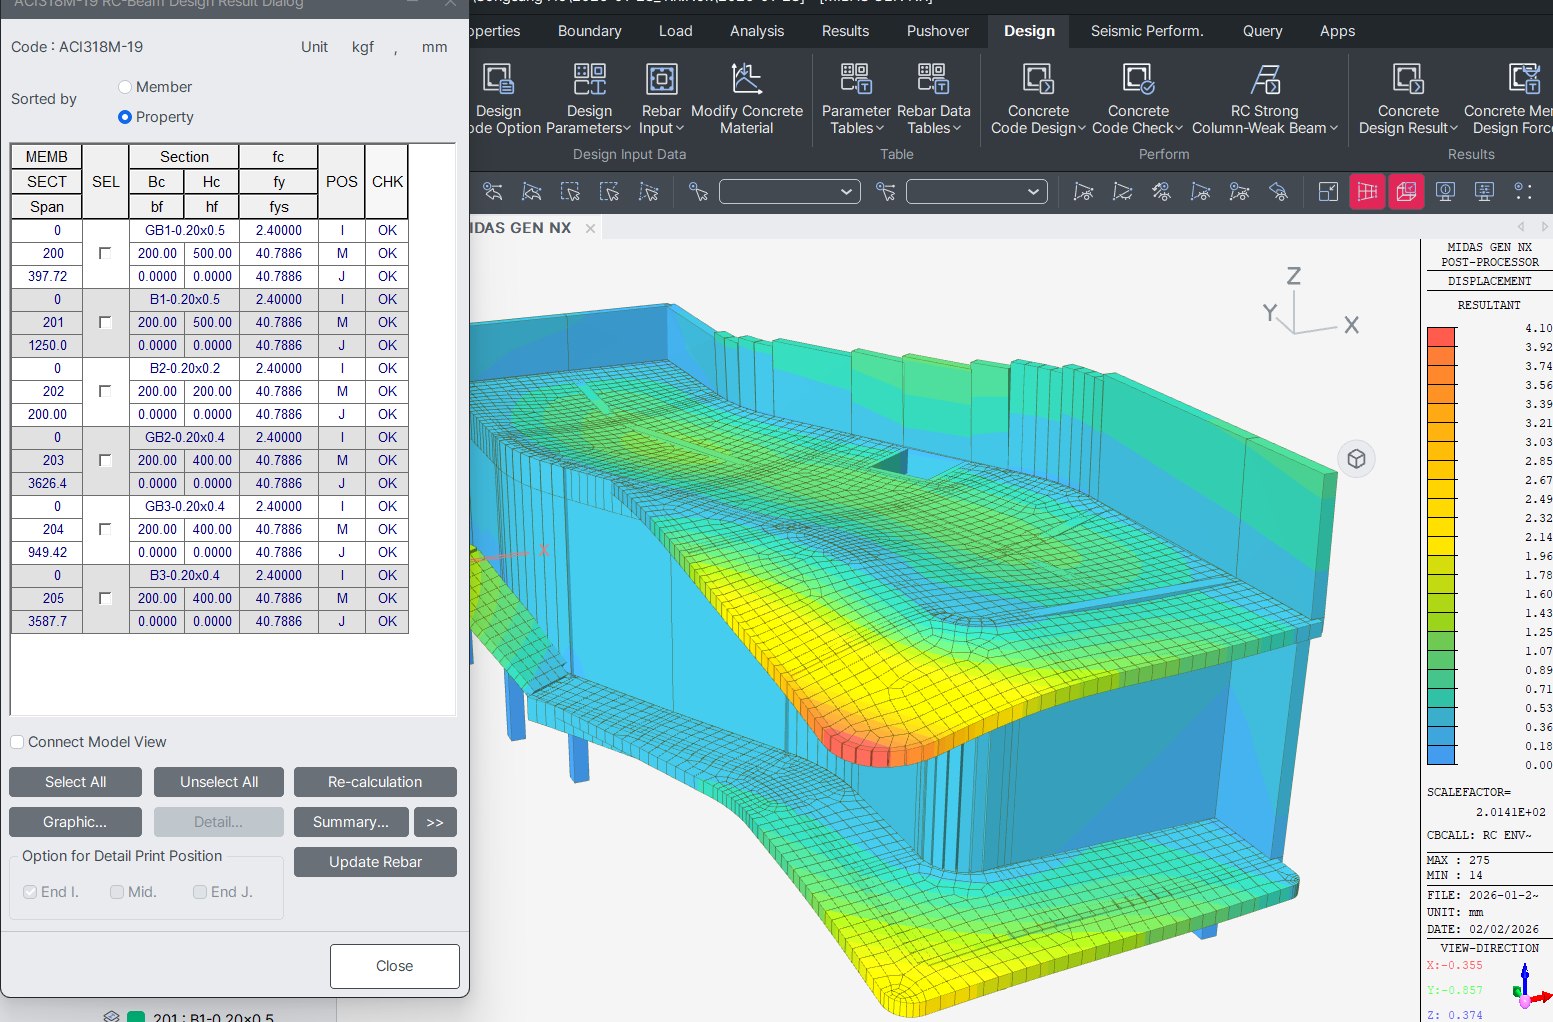Toggle the red mesh display icon
This screenshot has height=1022, width=1553.
1367,191
